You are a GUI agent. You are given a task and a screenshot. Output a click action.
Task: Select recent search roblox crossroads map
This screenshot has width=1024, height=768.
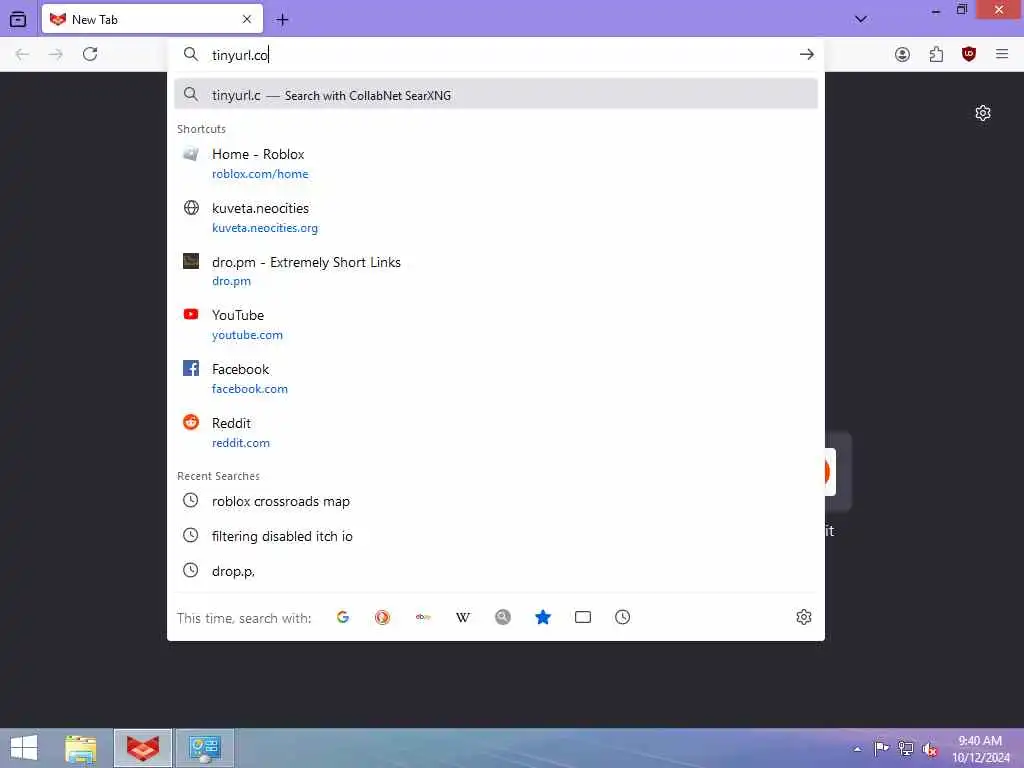coord(496,501)
